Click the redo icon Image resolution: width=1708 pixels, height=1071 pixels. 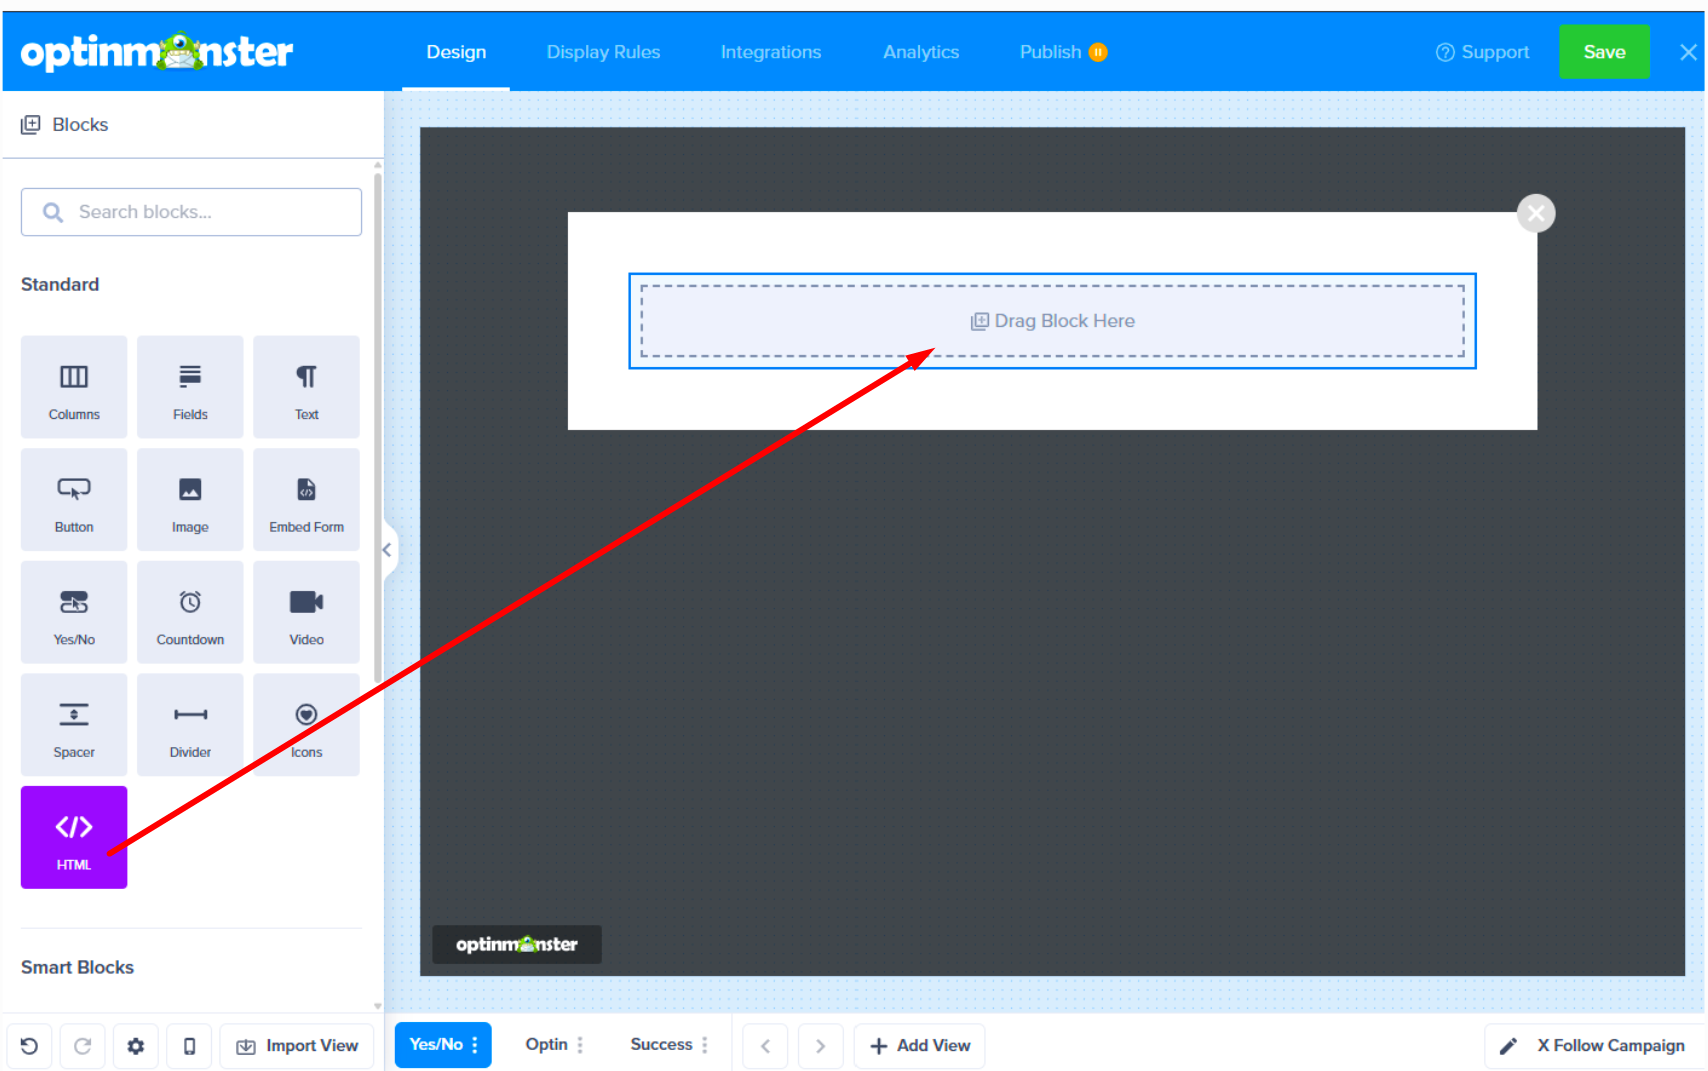pos(82,1046)
